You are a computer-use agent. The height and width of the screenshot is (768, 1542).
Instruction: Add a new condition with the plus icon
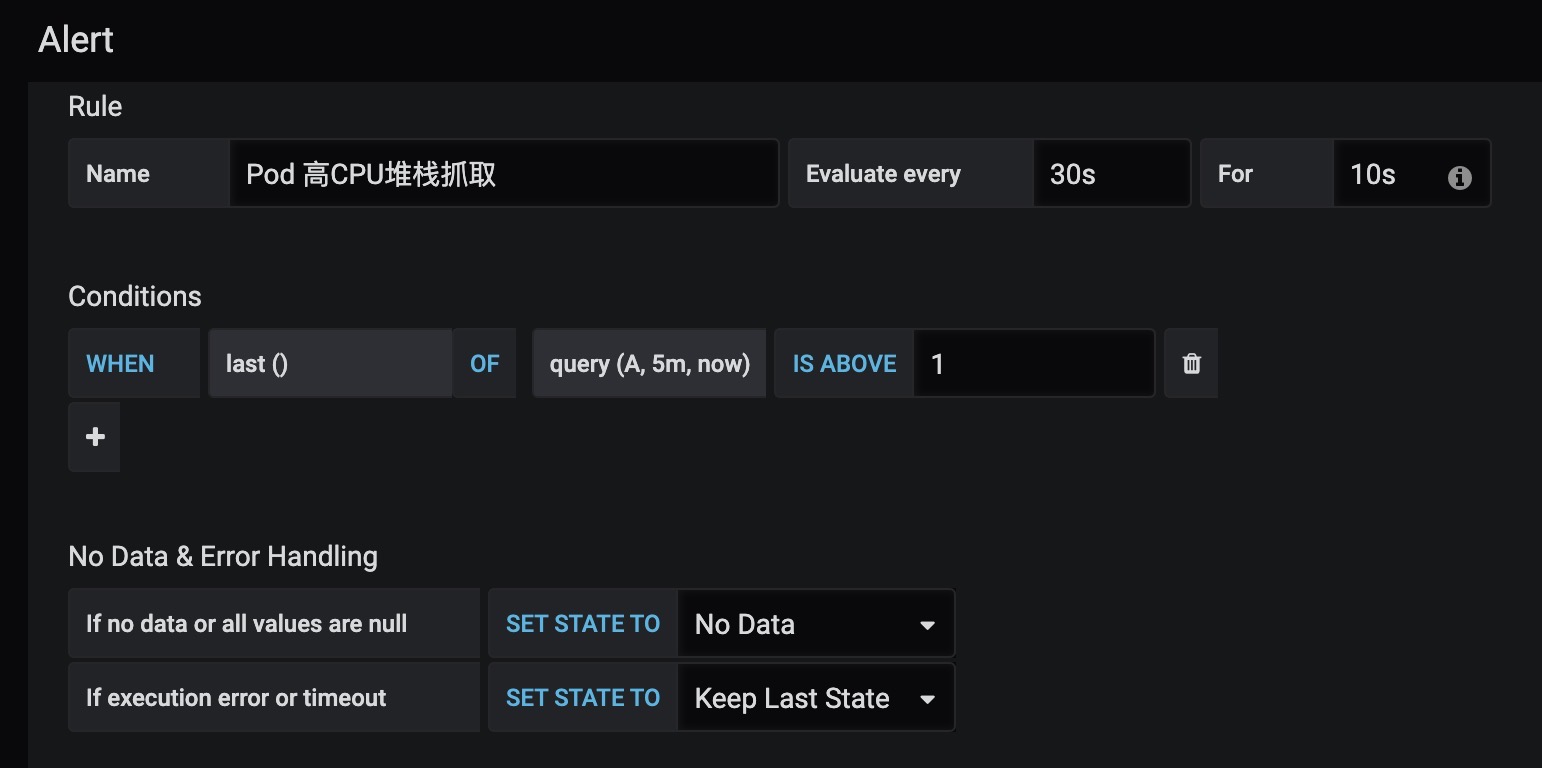(x=95, y=437)
